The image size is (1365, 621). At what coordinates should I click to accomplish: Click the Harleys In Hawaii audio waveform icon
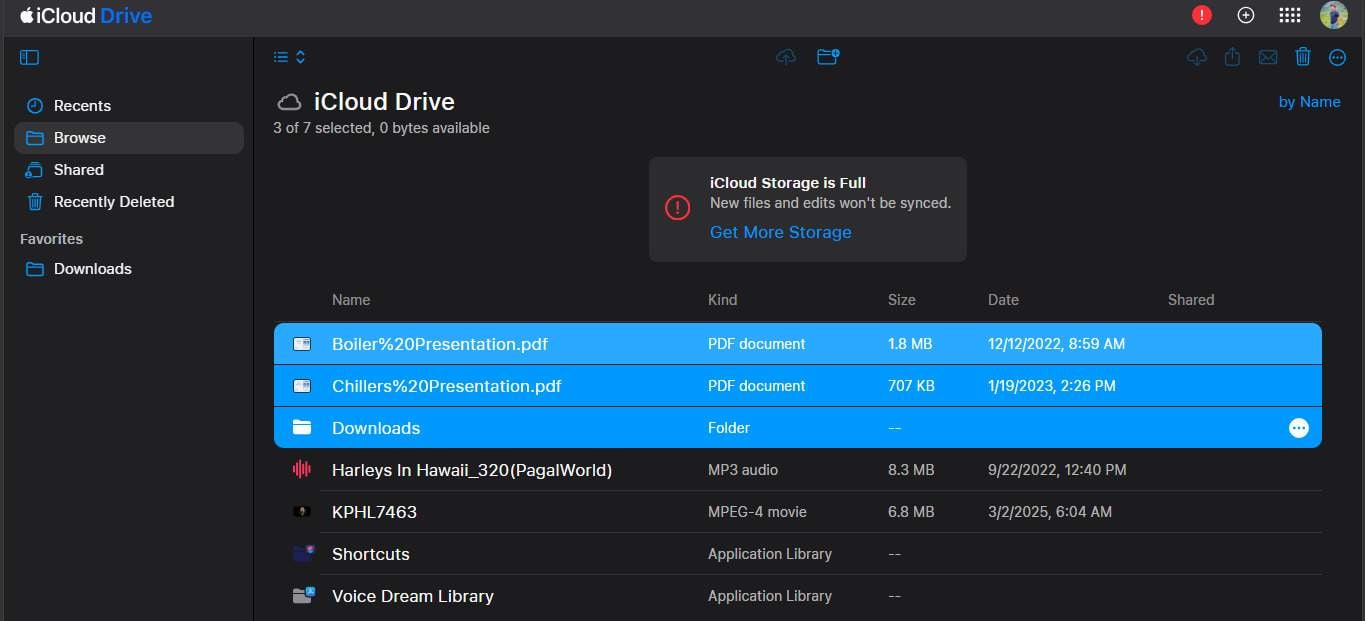coord(302,470)
